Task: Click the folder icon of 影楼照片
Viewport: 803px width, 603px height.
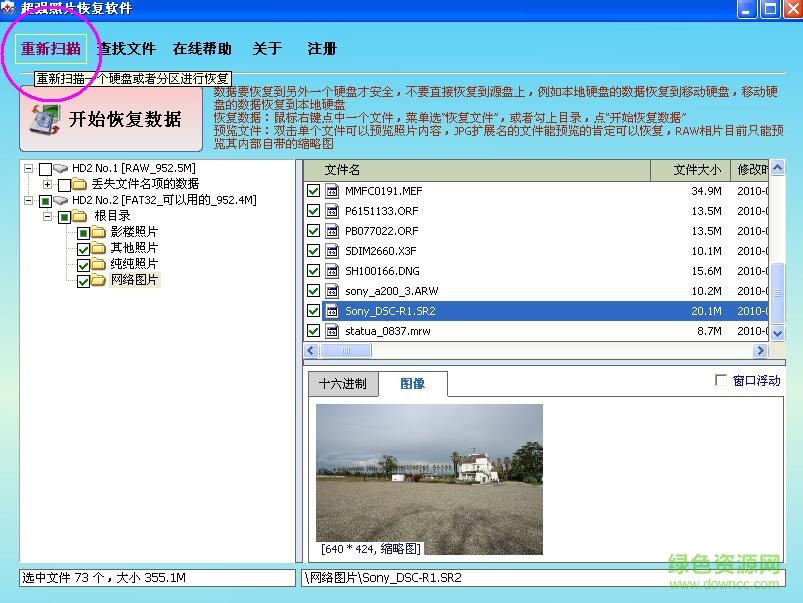Action: click(98, 232)
